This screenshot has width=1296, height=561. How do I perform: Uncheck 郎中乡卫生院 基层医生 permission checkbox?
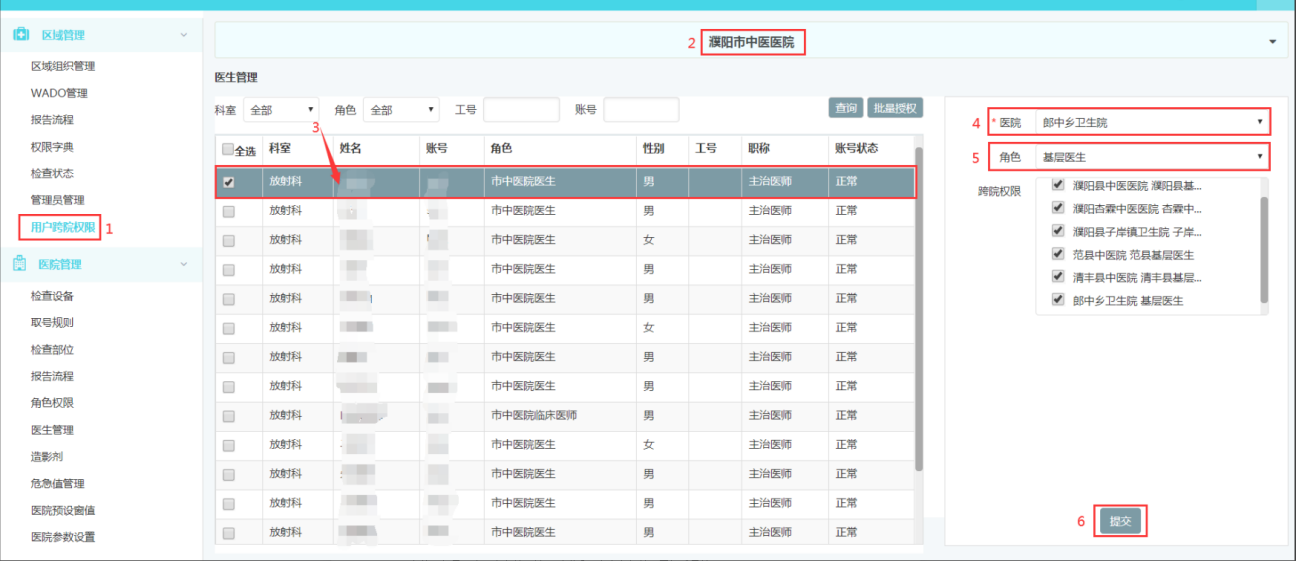(1058, 300)
